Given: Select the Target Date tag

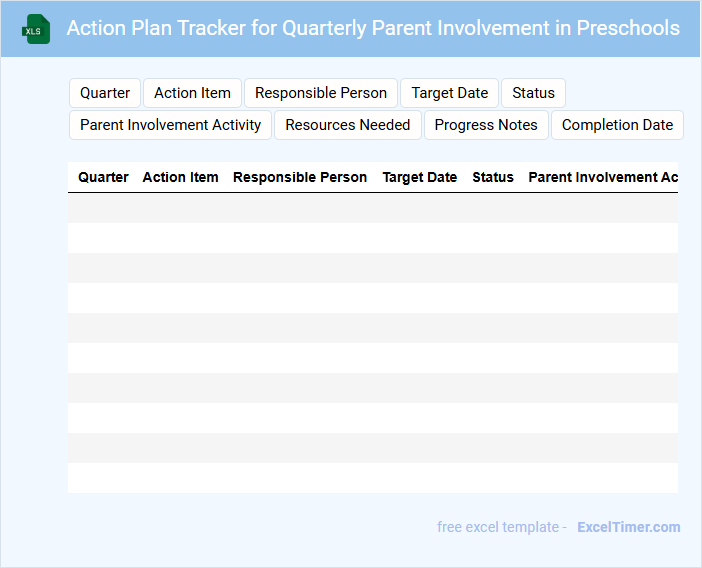Looking at the screenshot, I should point(450,93).
